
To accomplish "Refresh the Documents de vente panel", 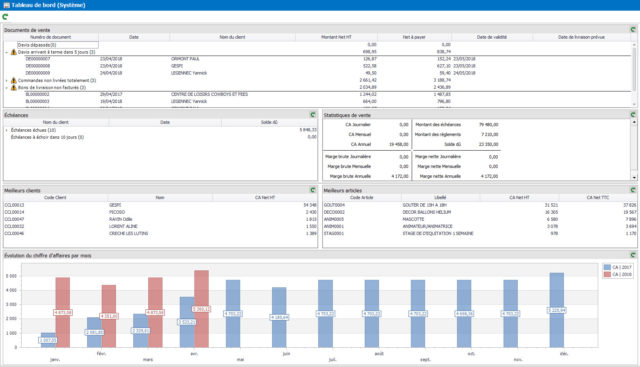I will click(x=633, y=30).
